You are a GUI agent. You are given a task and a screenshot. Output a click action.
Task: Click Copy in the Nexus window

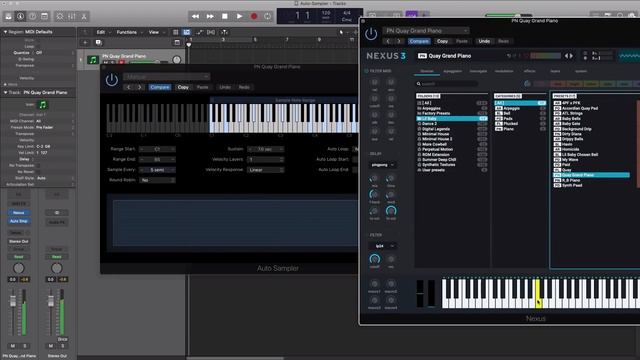pyautogui.click(x=442, y=41)
